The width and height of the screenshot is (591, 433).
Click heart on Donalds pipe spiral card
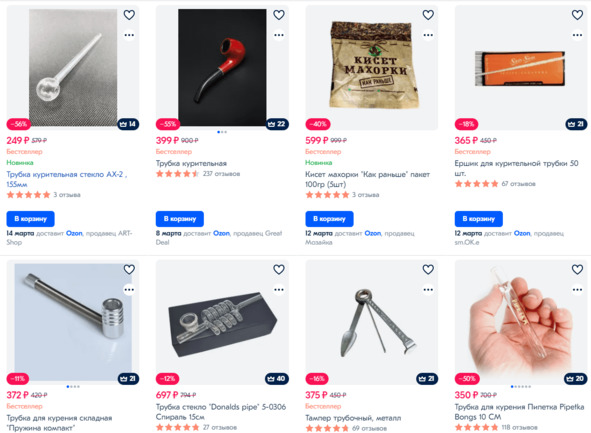[x=279, y=269]
